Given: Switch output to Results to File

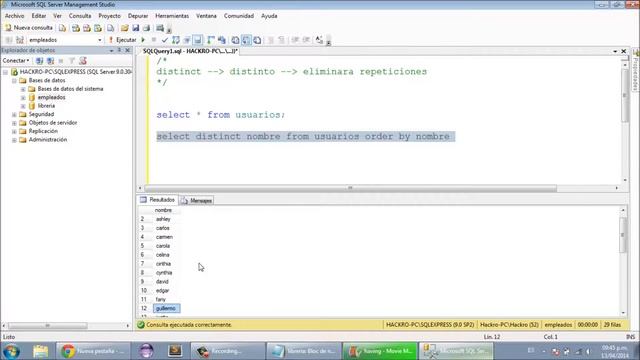Looking at the screenshot, I should tap(257, 40).
